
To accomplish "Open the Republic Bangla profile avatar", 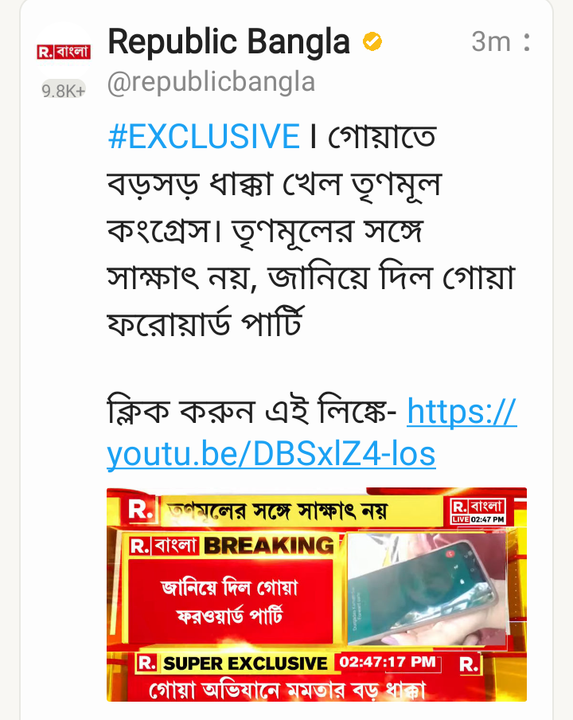I will [x=63, y=51].
